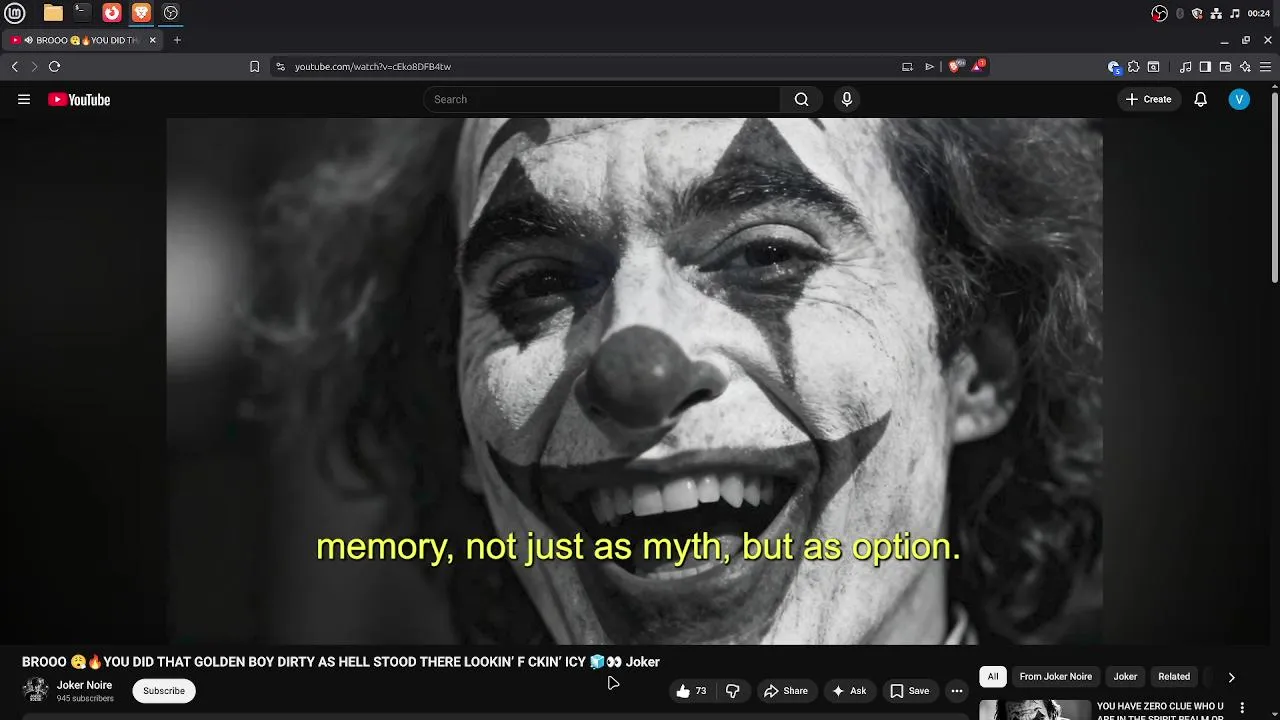Open more actions three-dot menu
Image resolution: width=1280 pixels, height=720 pixels.
[957, 691]
